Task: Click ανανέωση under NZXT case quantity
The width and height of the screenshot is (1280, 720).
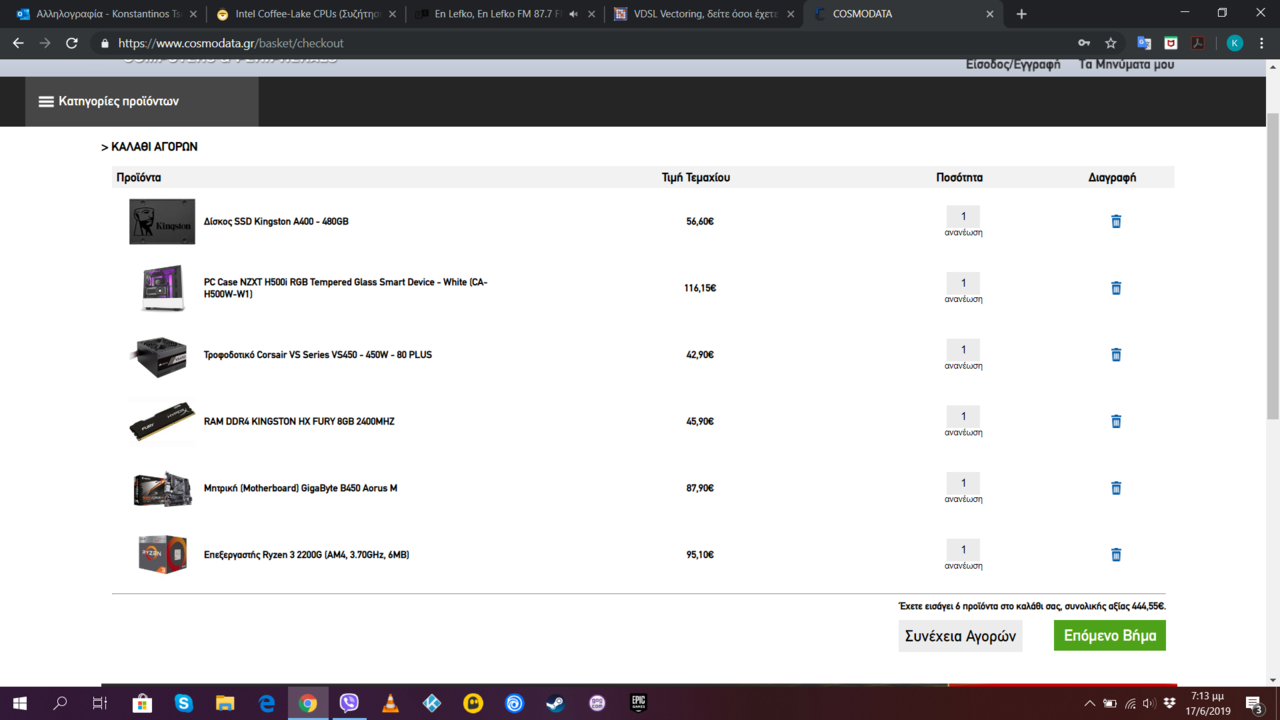Action: pyautogui.click(x=963, y=299)
